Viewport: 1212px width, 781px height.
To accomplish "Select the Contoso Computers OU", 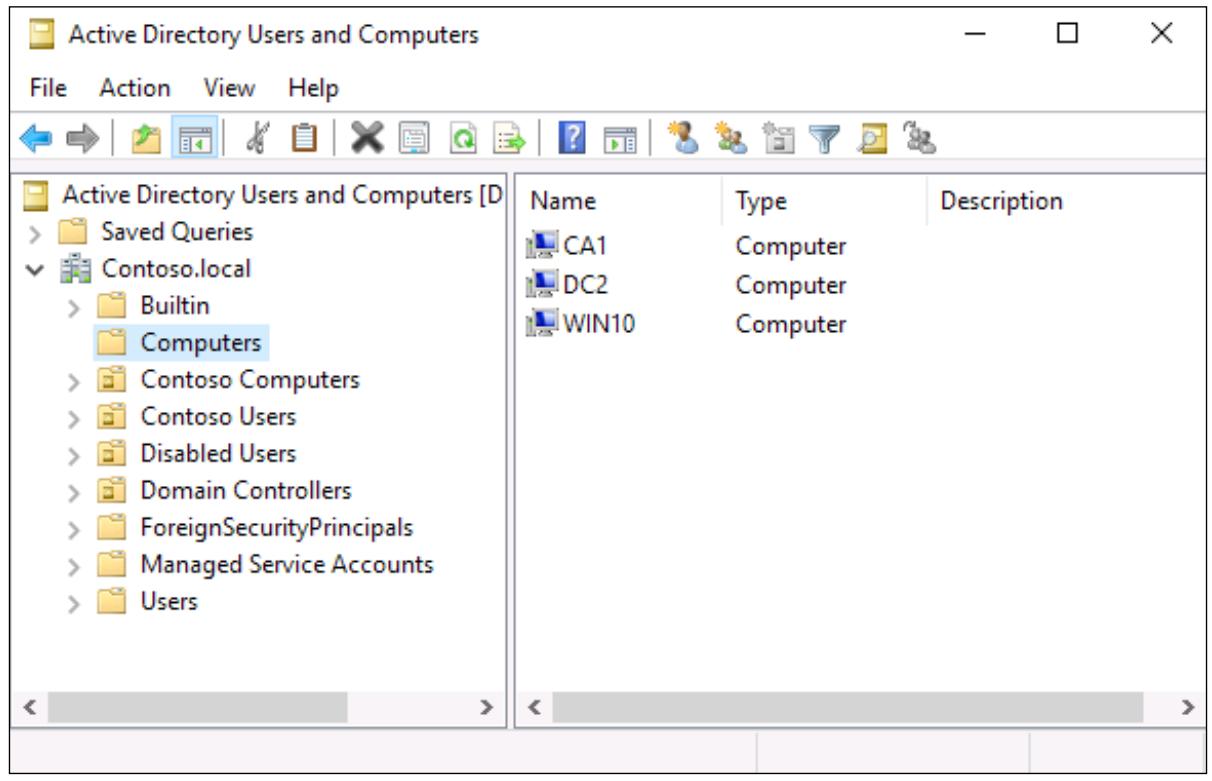I will pyautogui.click(x=250, y=380).
